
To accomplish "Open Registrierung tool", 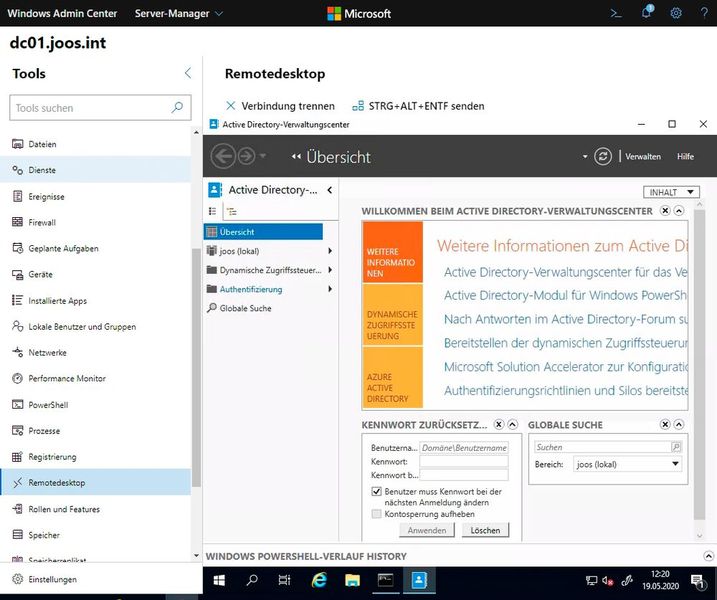I will pyautogui.click(x=95, y=456).
